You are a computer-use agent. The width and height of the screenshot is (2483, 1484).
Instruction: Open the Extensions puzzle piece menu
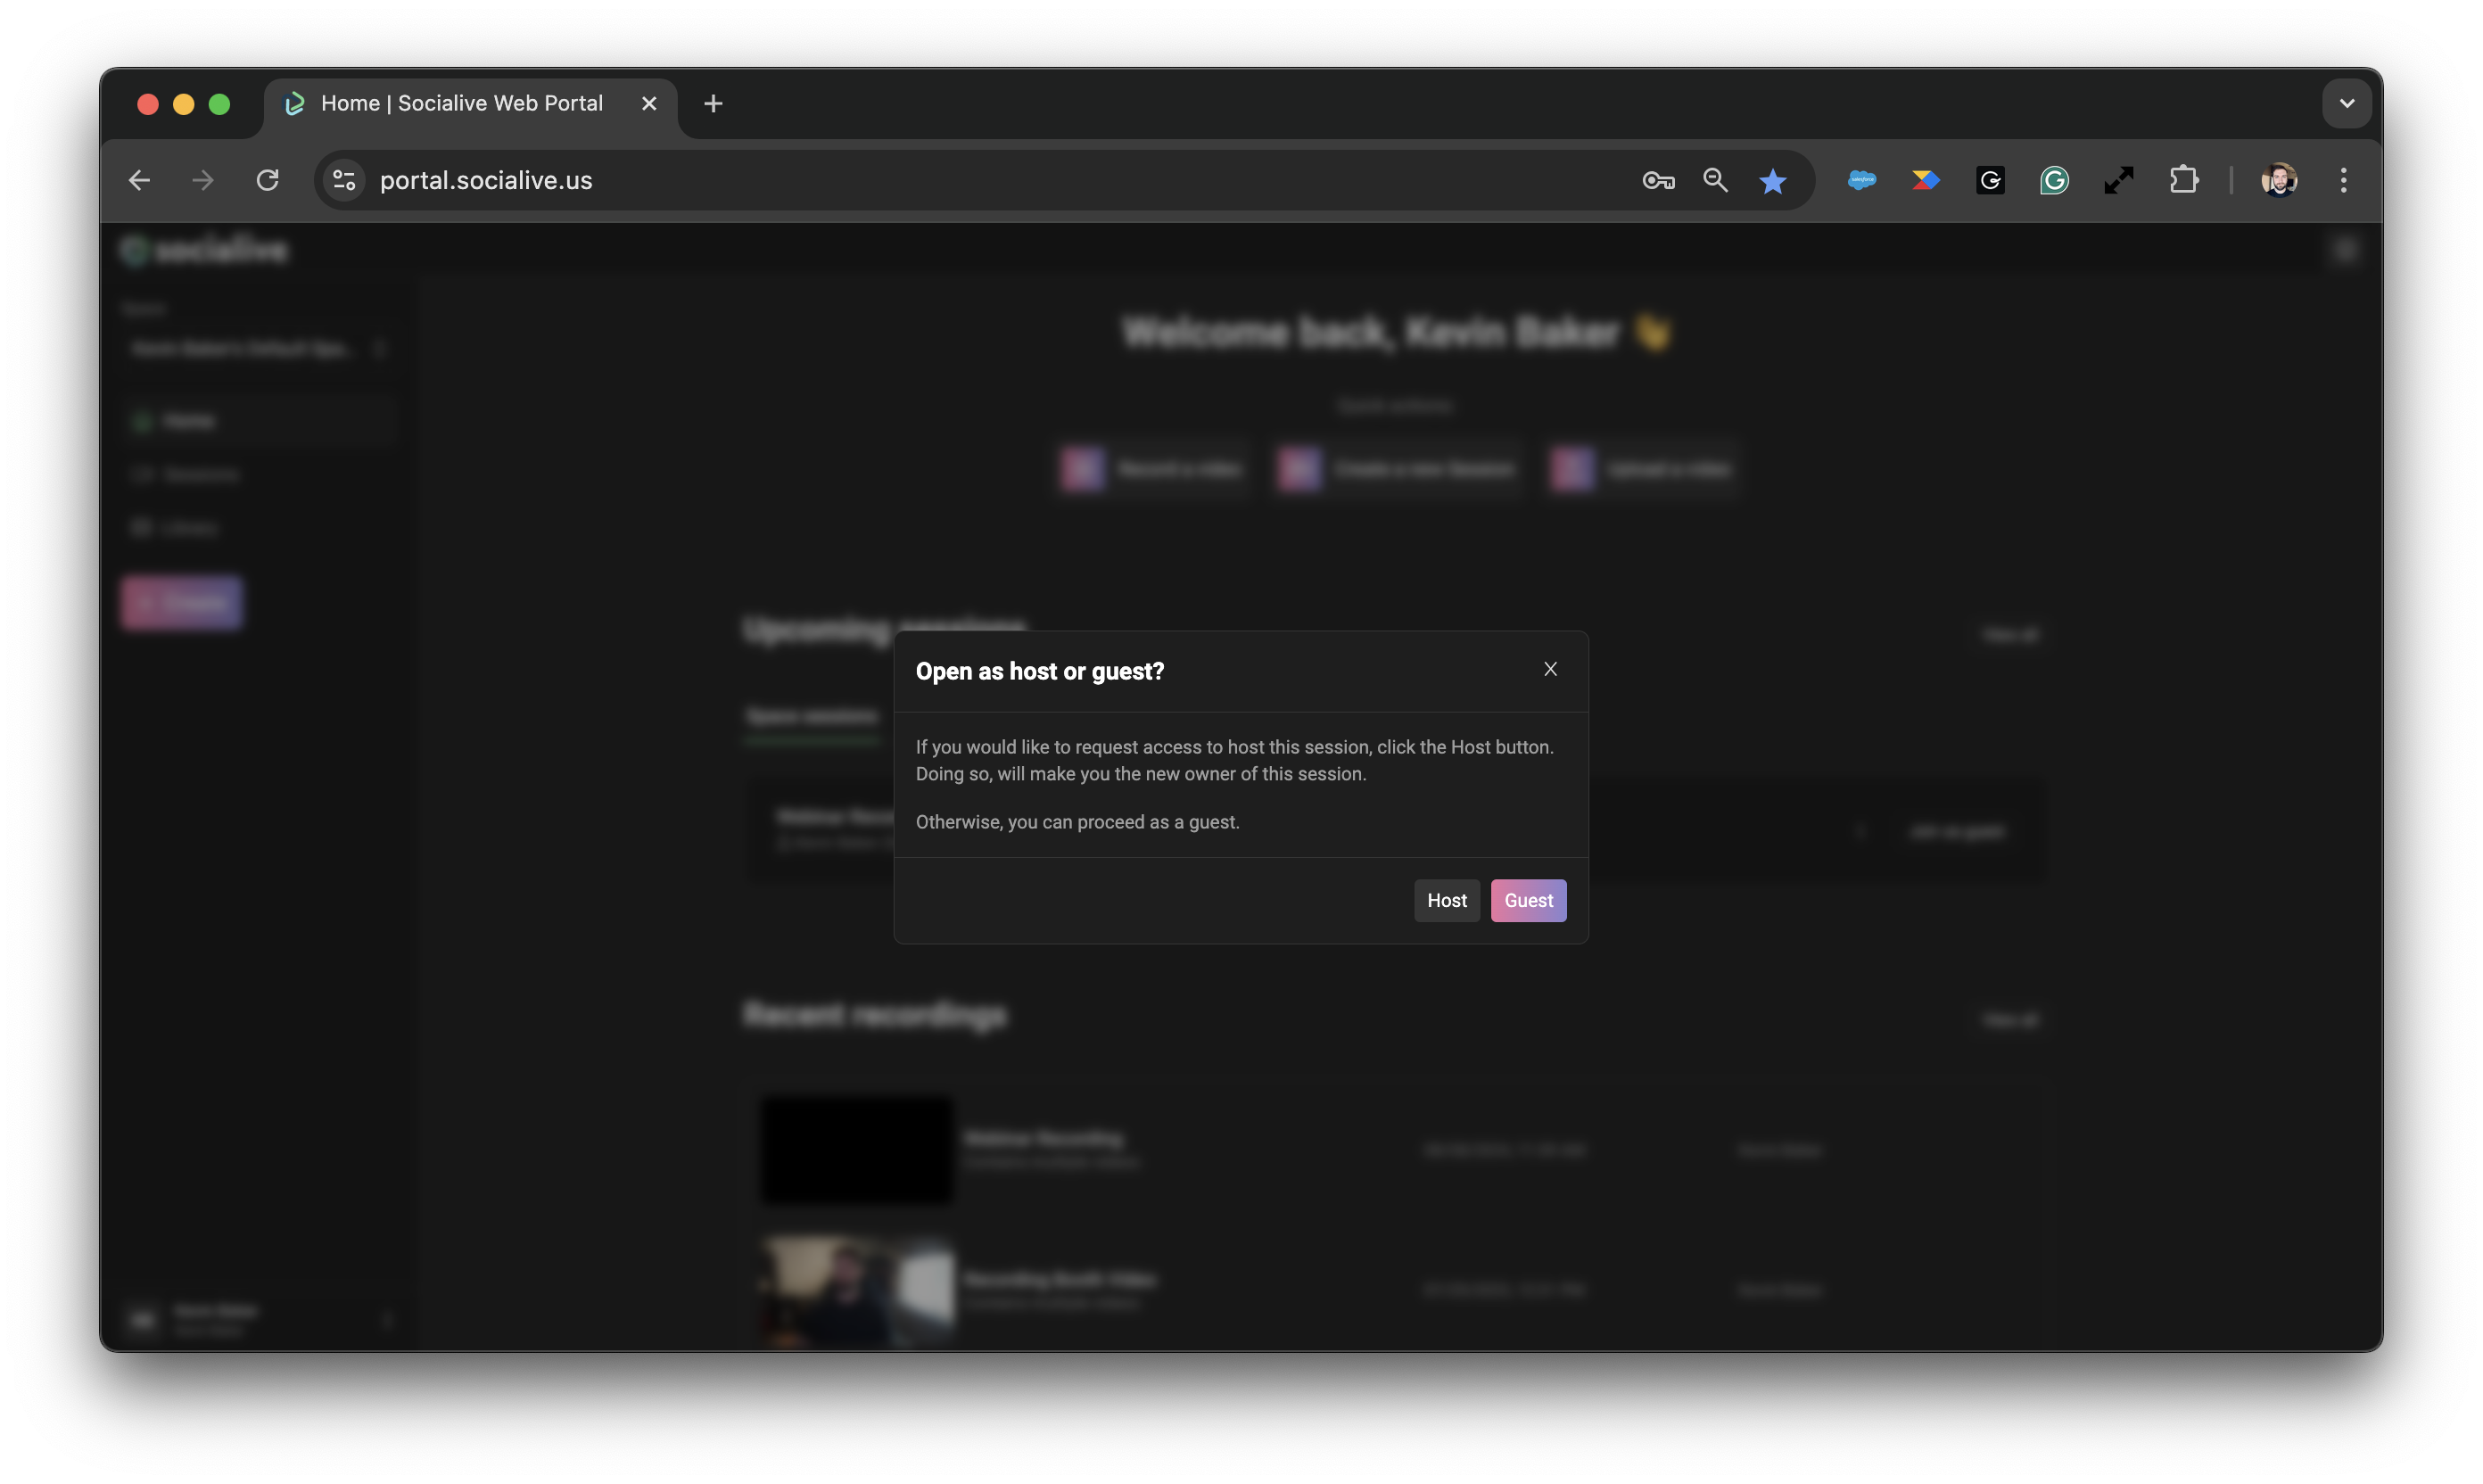(2183, 180)
